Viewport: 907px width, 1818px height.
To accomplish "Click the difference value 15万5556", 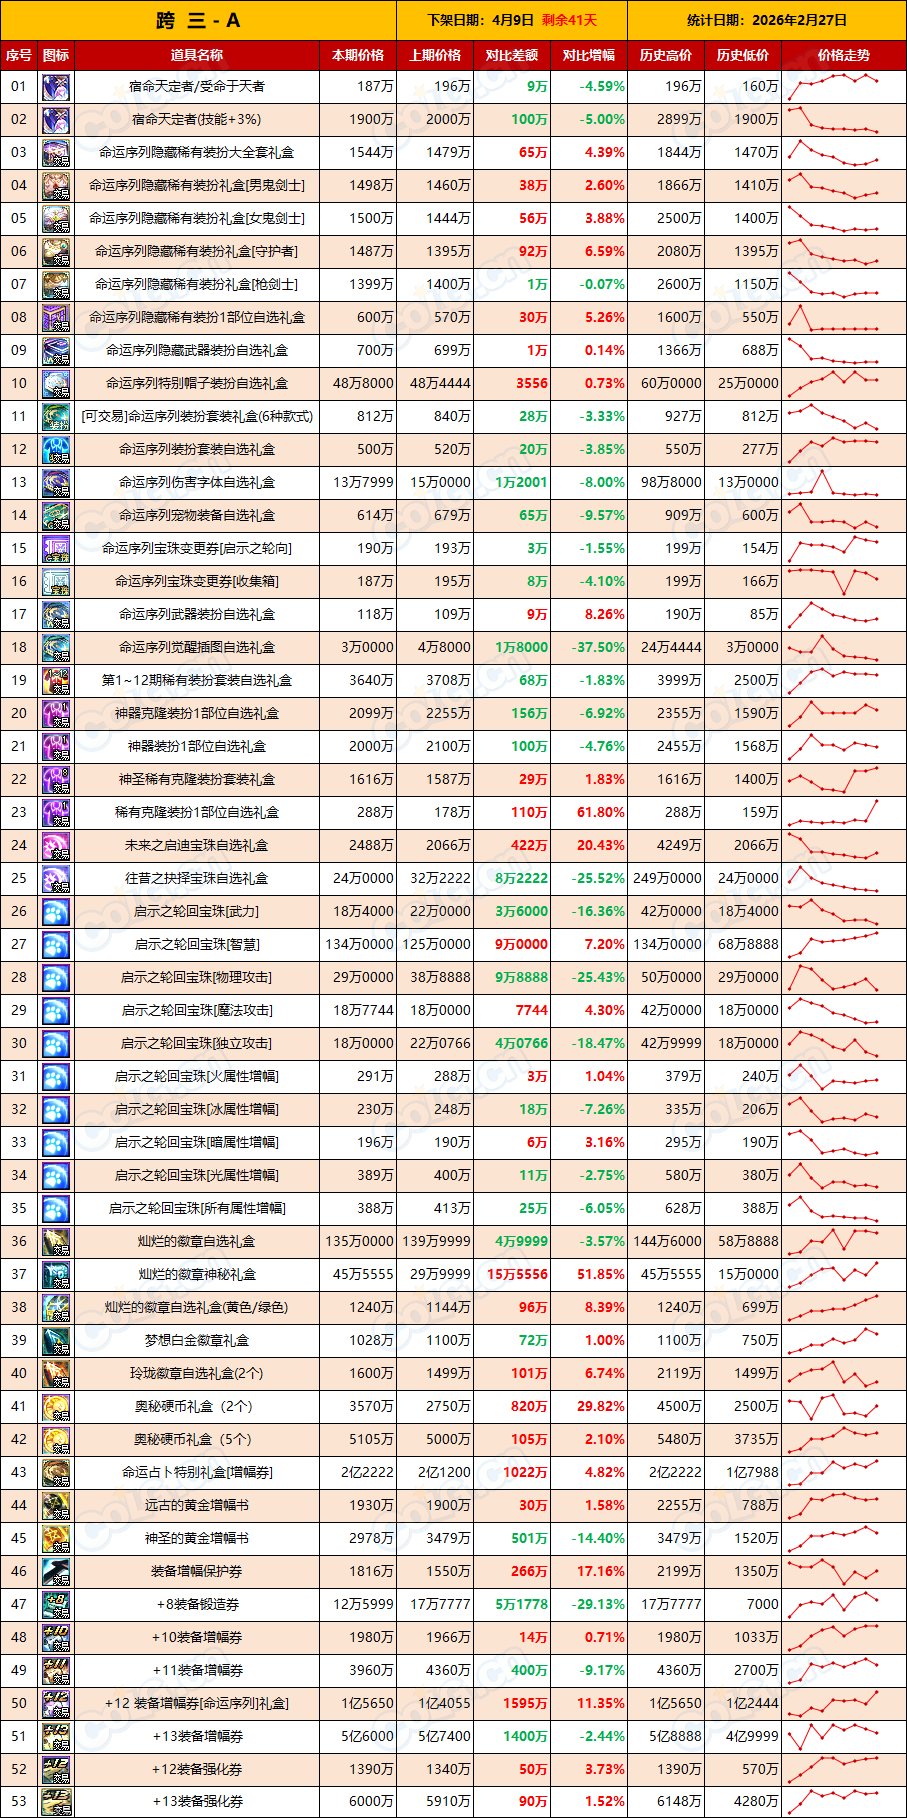I will (x=517, y=1275).
